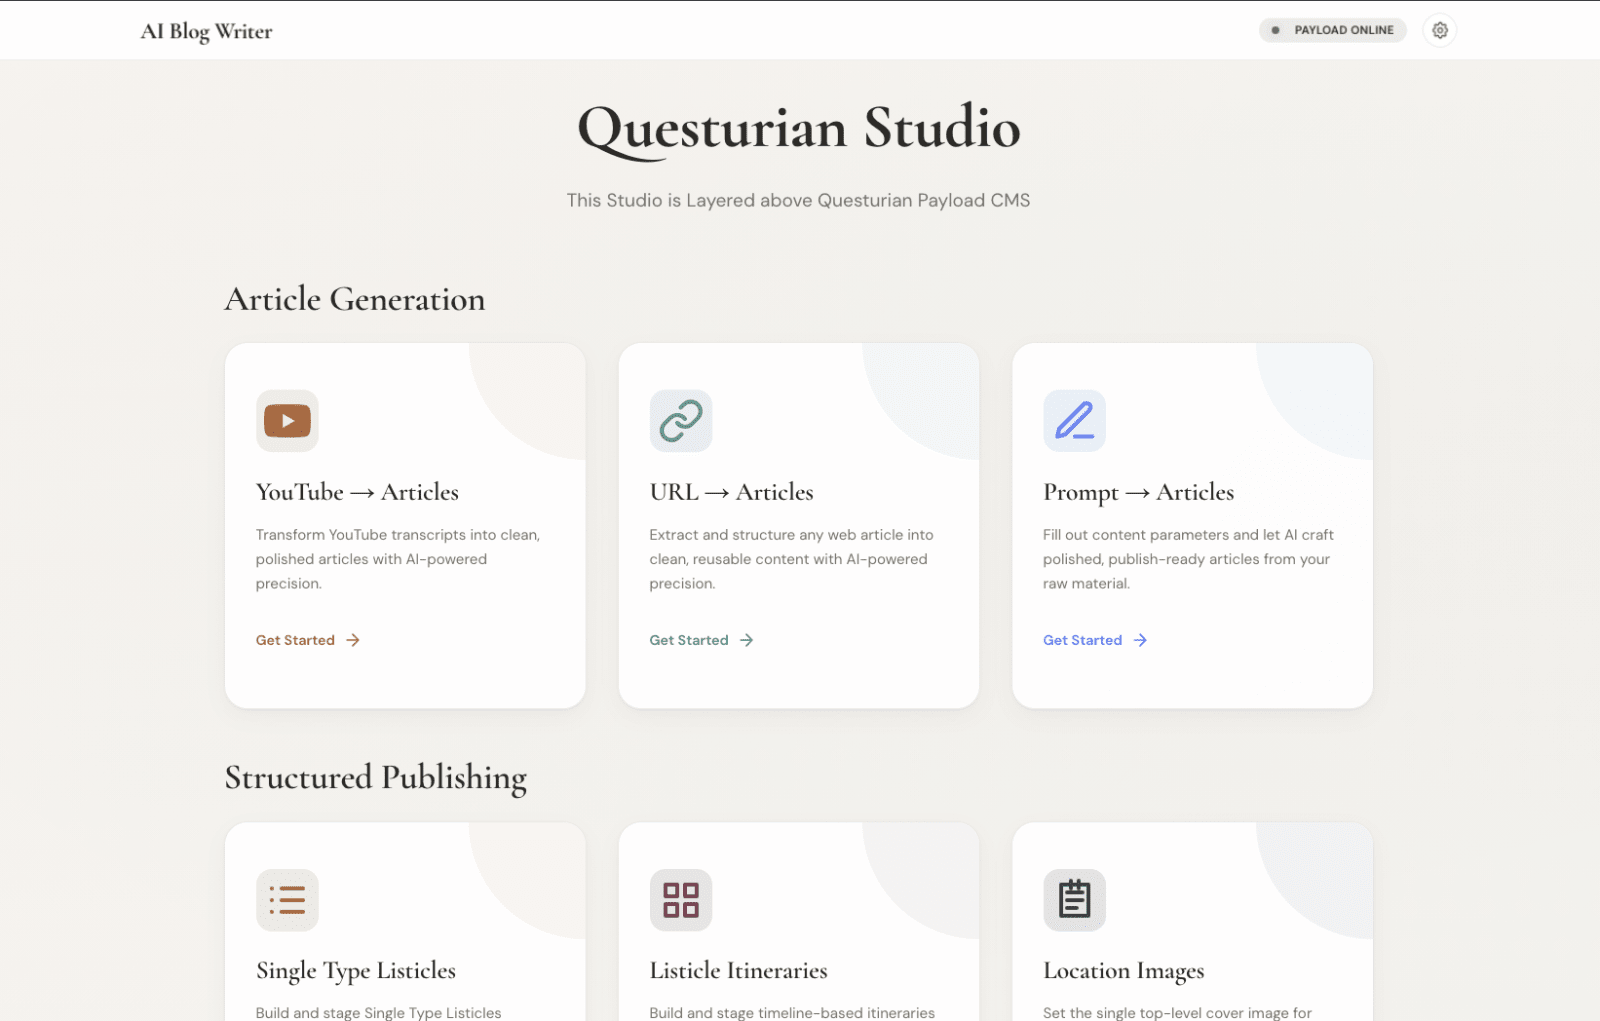Click the text 'Build and stage Single Type Listicles'

(x=378, y=1012)
